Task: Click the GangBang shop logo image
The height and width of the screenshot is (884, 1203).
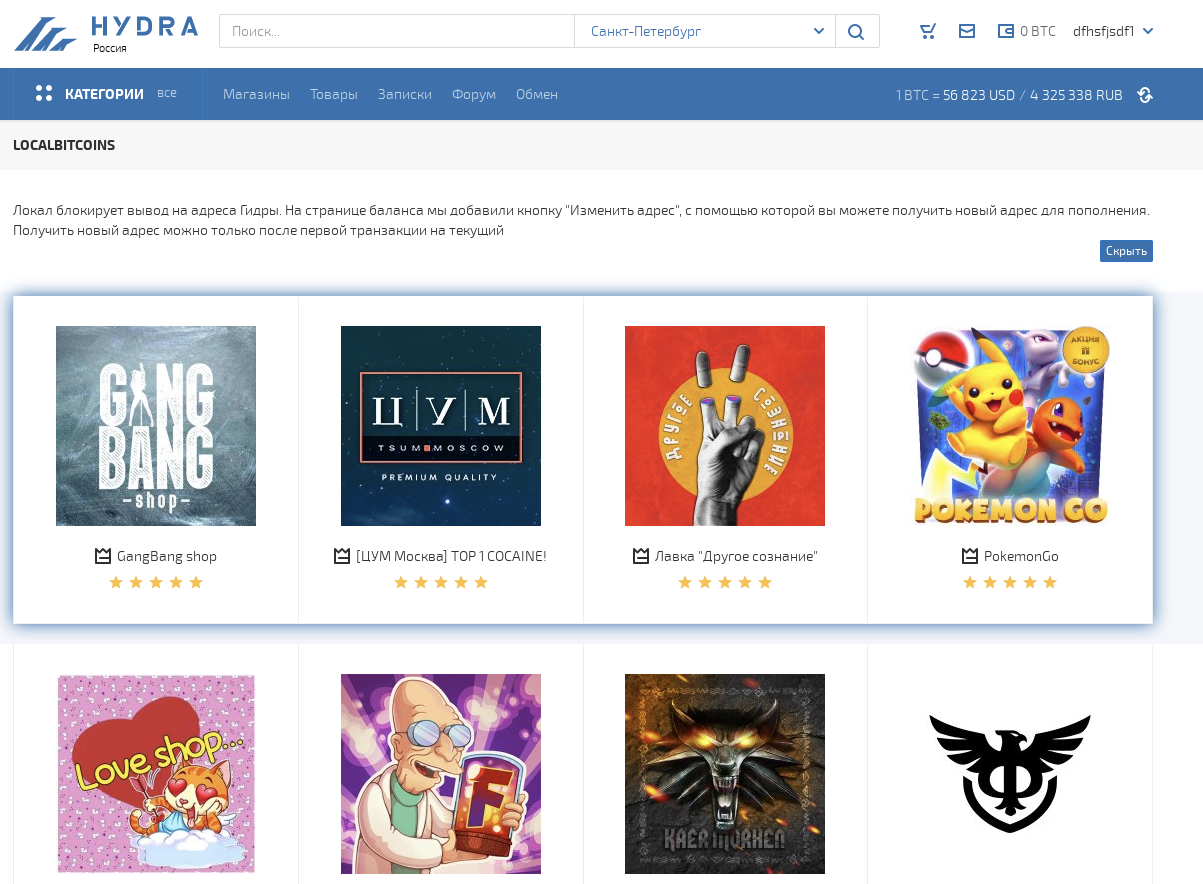Action: [x=156, y=426]
